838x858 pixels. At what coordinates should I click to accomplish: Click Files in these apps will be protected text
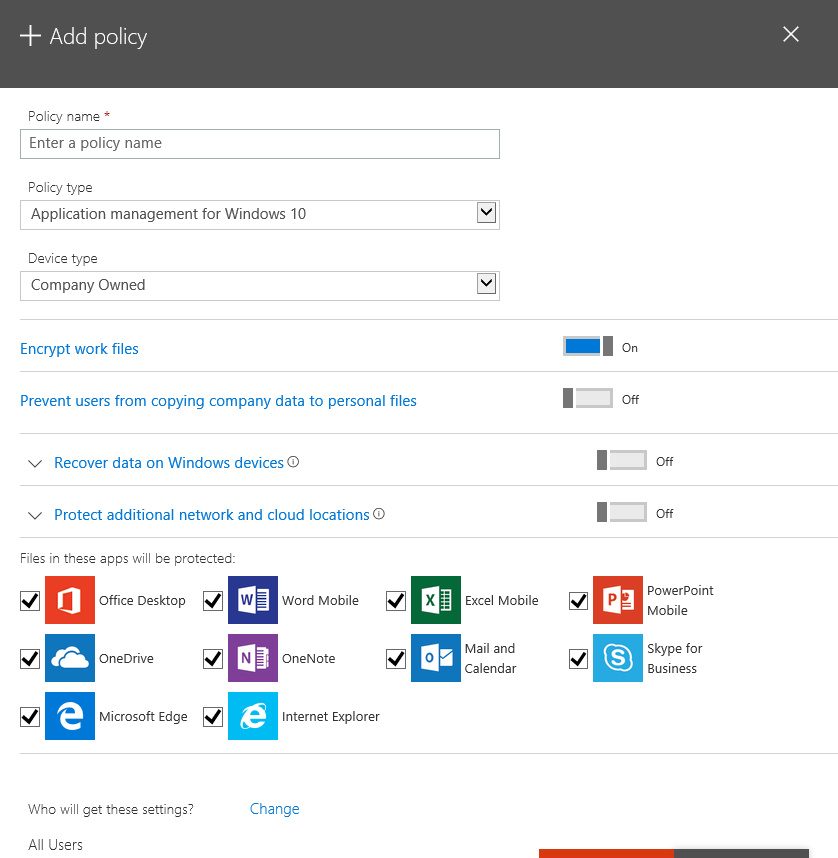click(x=128, y=559)
